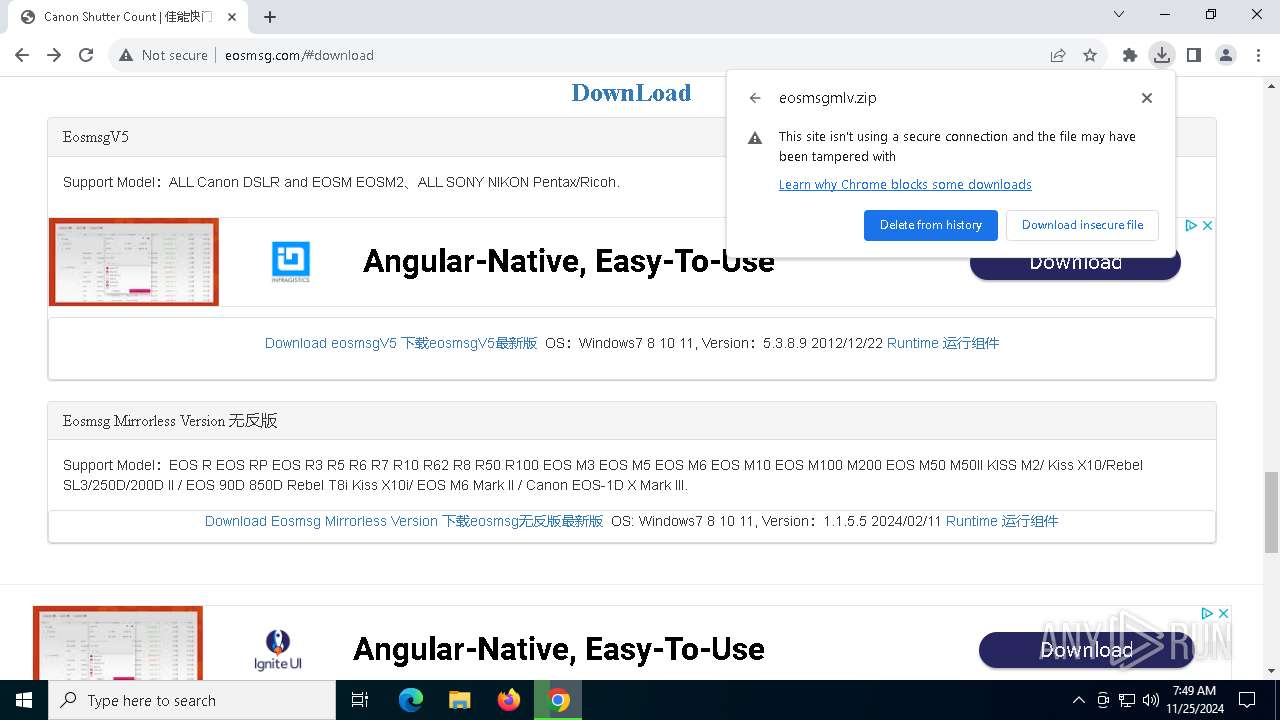The image size is (1280, 720).
Task: Open Chrome's three-dot menu
Action: tap(1257, 55)
